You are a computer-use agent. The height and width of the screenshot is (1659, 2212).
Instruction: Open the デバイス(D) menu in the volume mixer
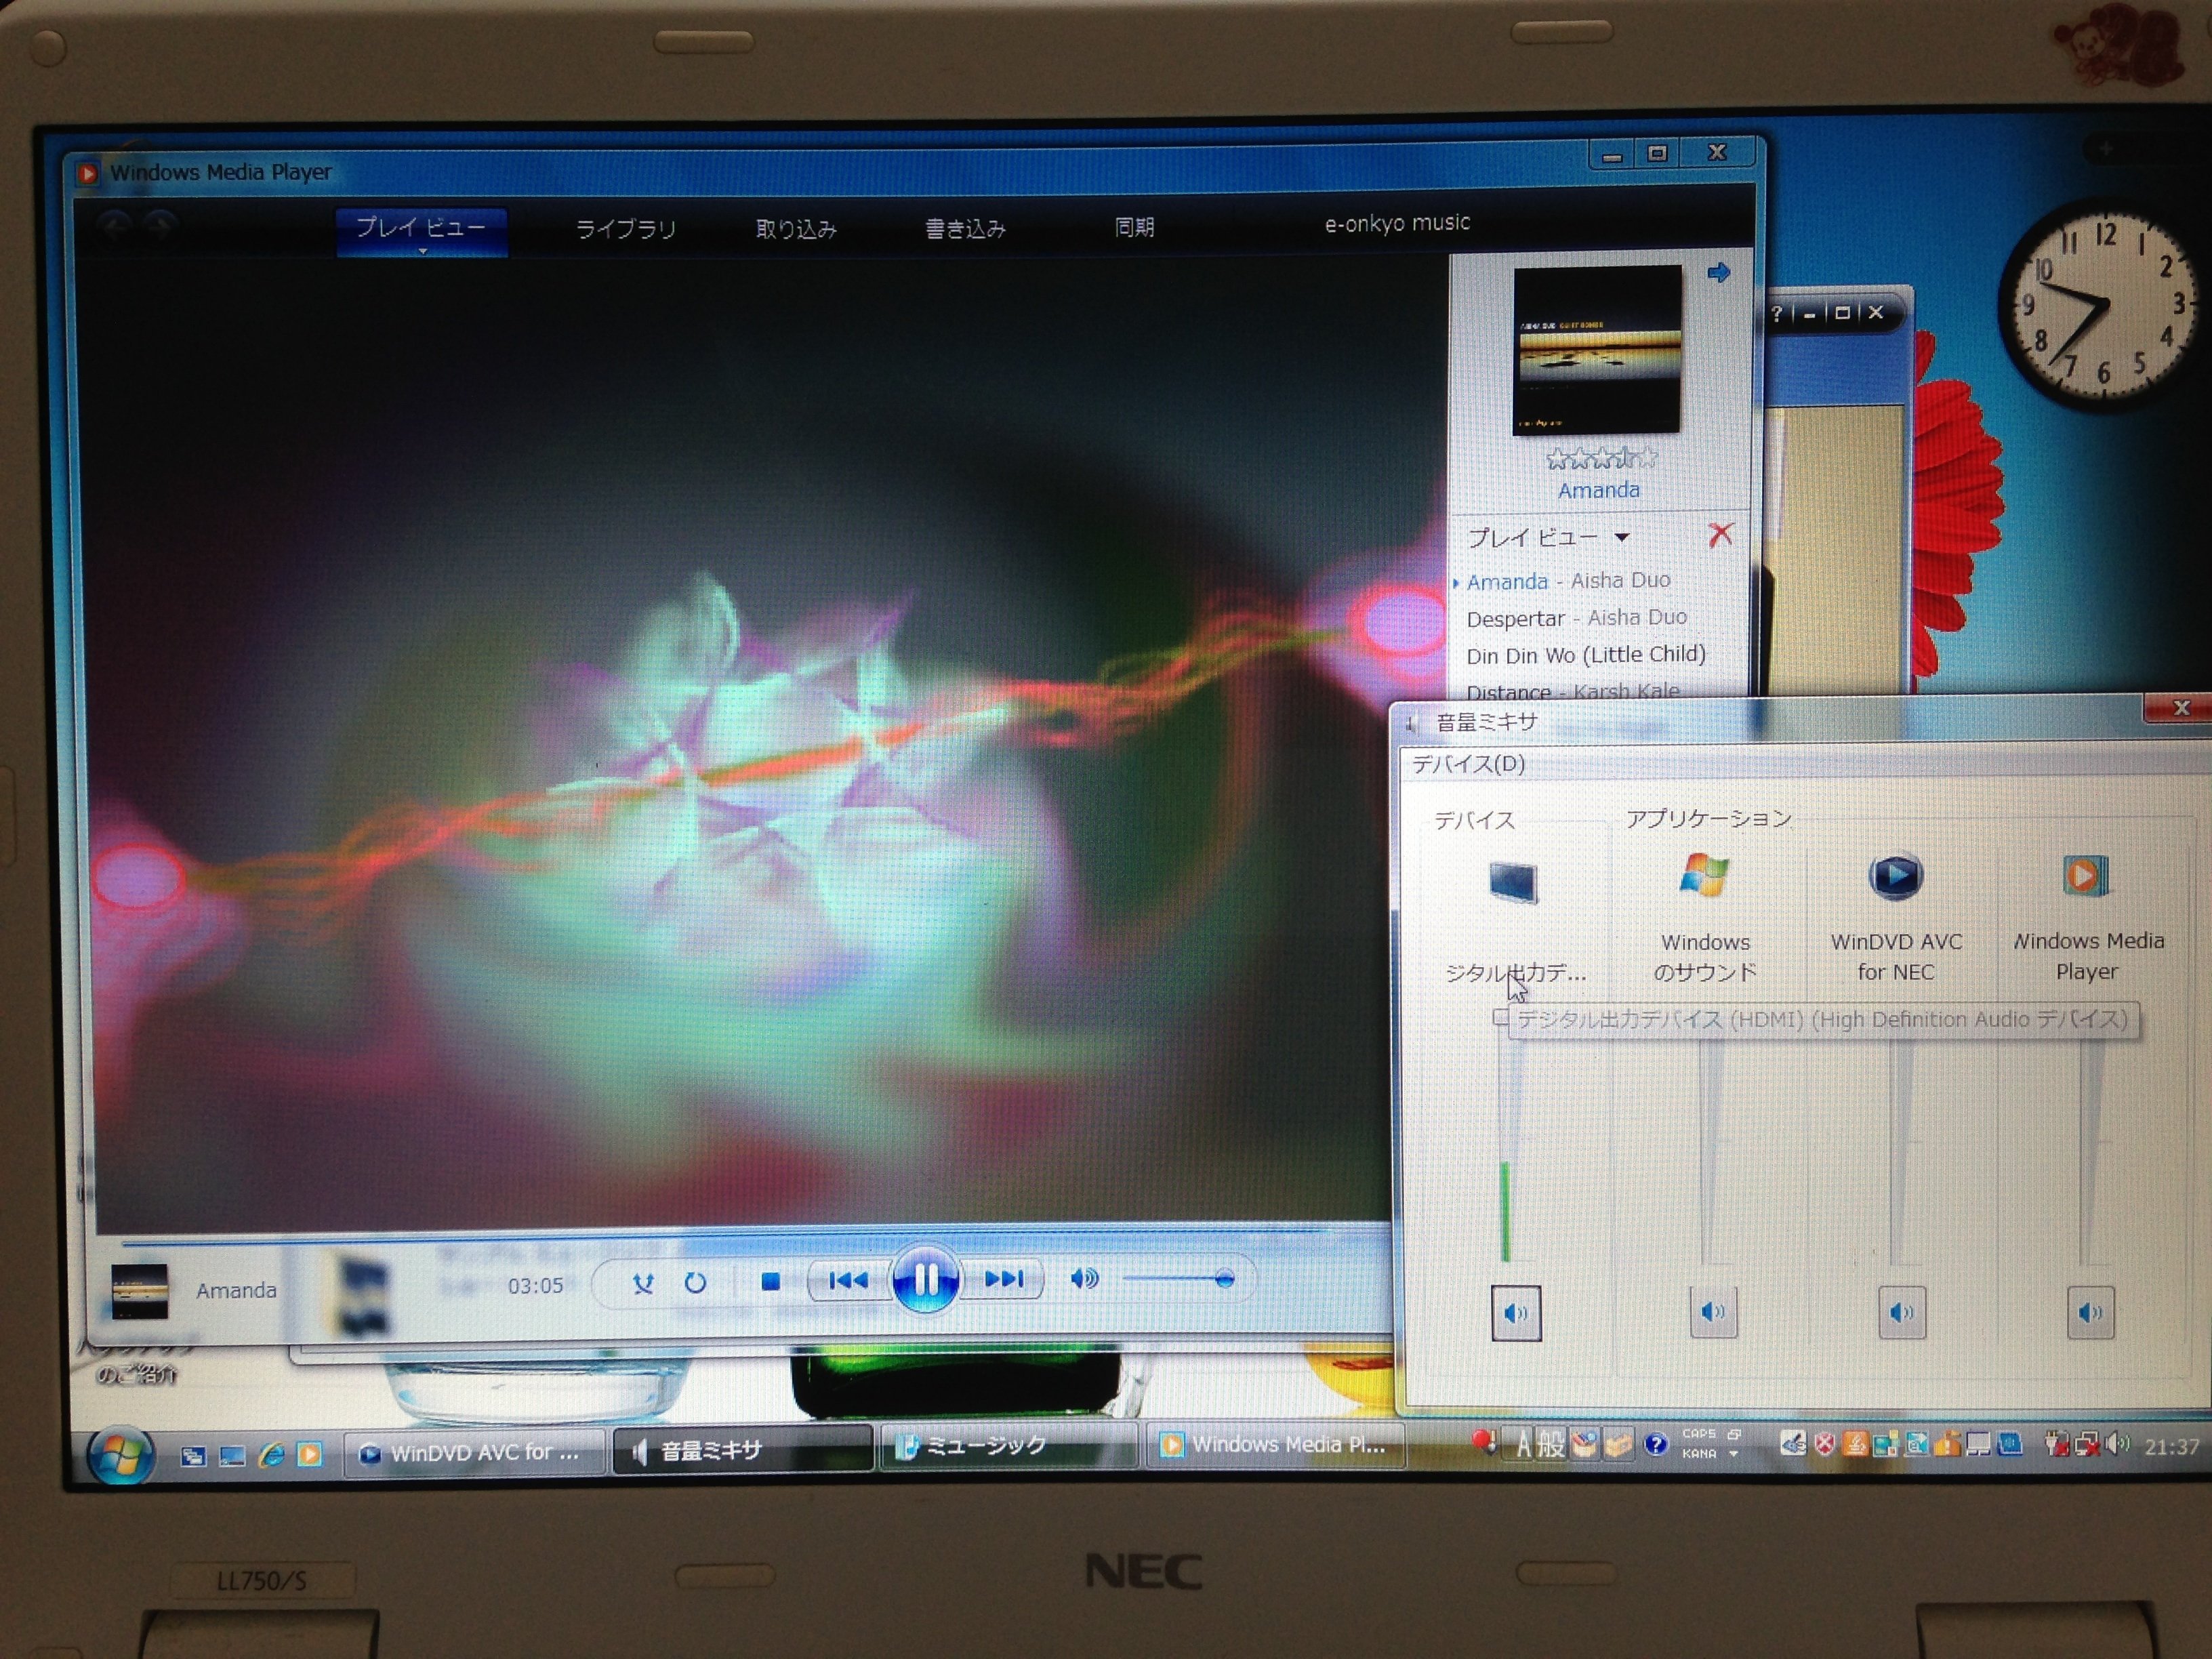1468,764
